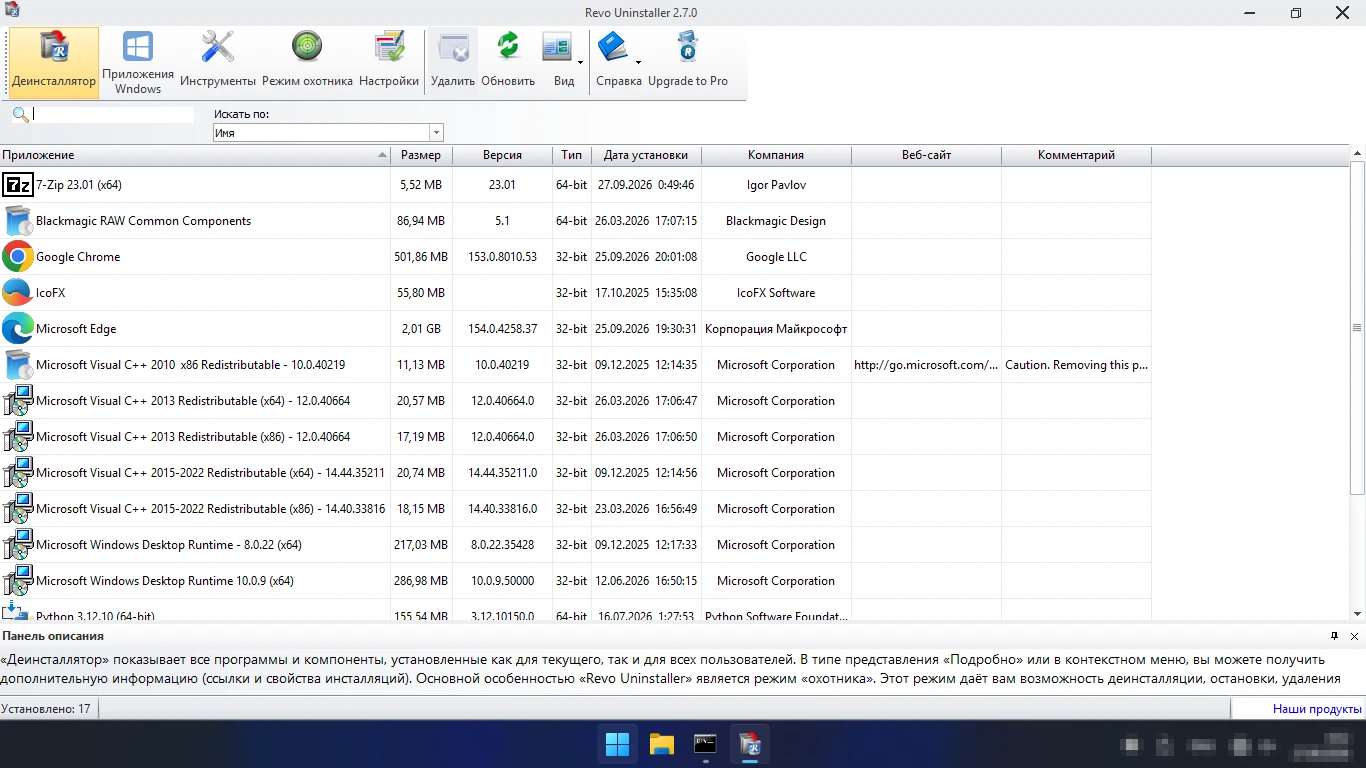
Task: Click the 'Caution. Removing this p...' comment cell
Action: pos(1076,365)
